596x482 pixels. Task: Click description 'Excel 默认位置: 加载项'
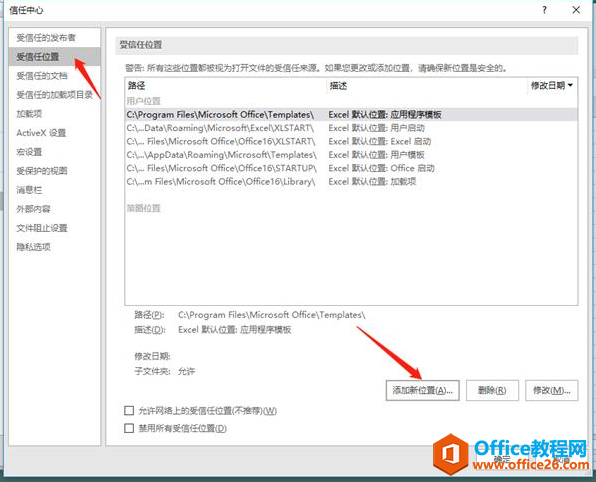click(372, 181)
